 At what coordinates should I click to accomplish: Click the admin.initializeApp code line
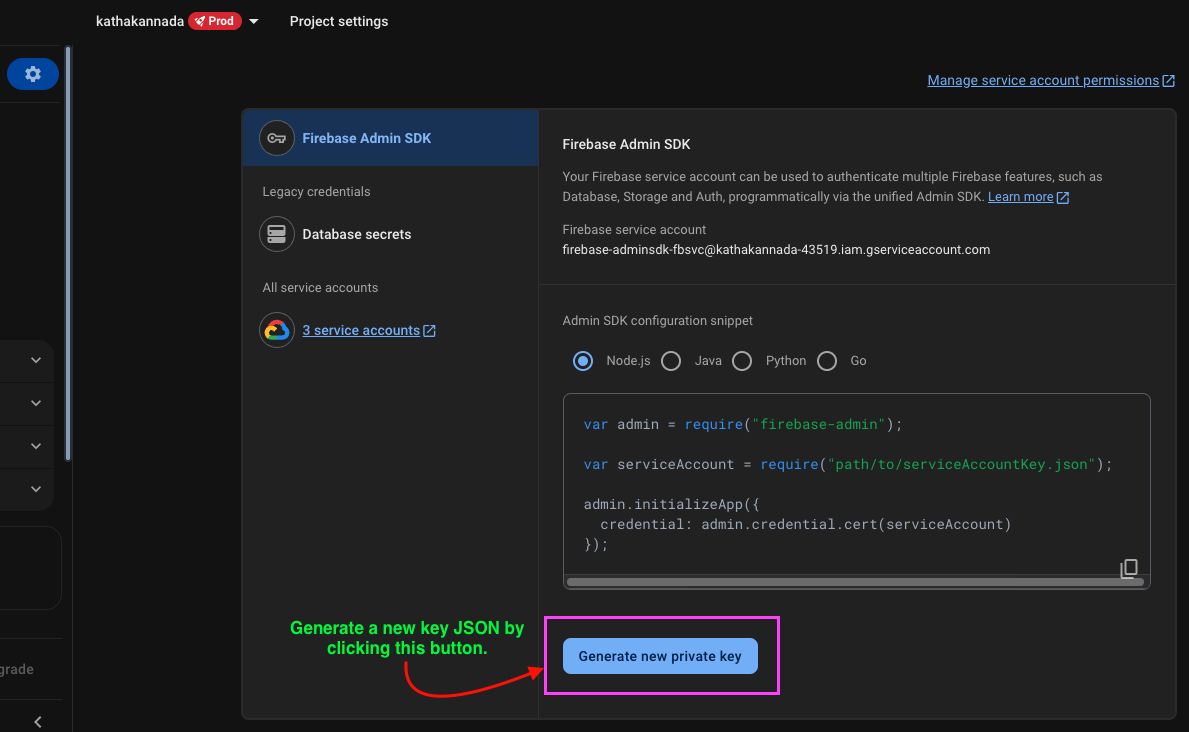[x=671, y=504]
